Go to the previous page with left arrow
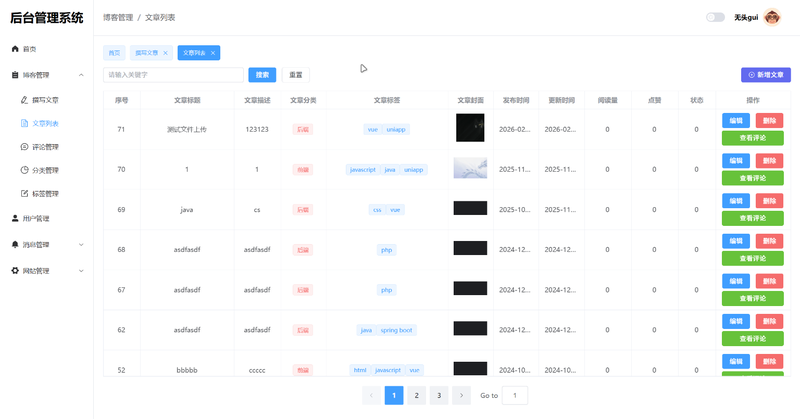Screen dimensions: 800x419 (x=371, y=396)
